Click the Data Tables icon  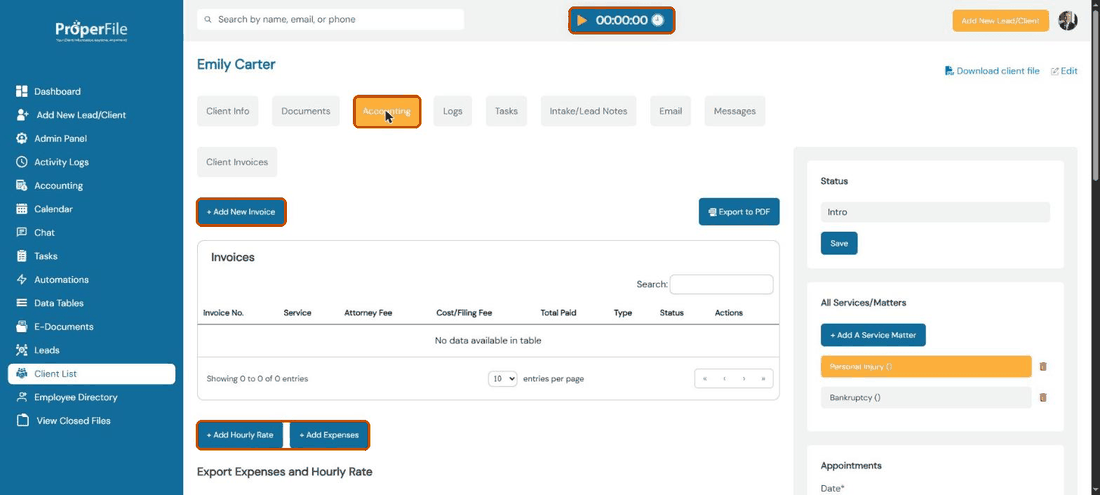22,303
